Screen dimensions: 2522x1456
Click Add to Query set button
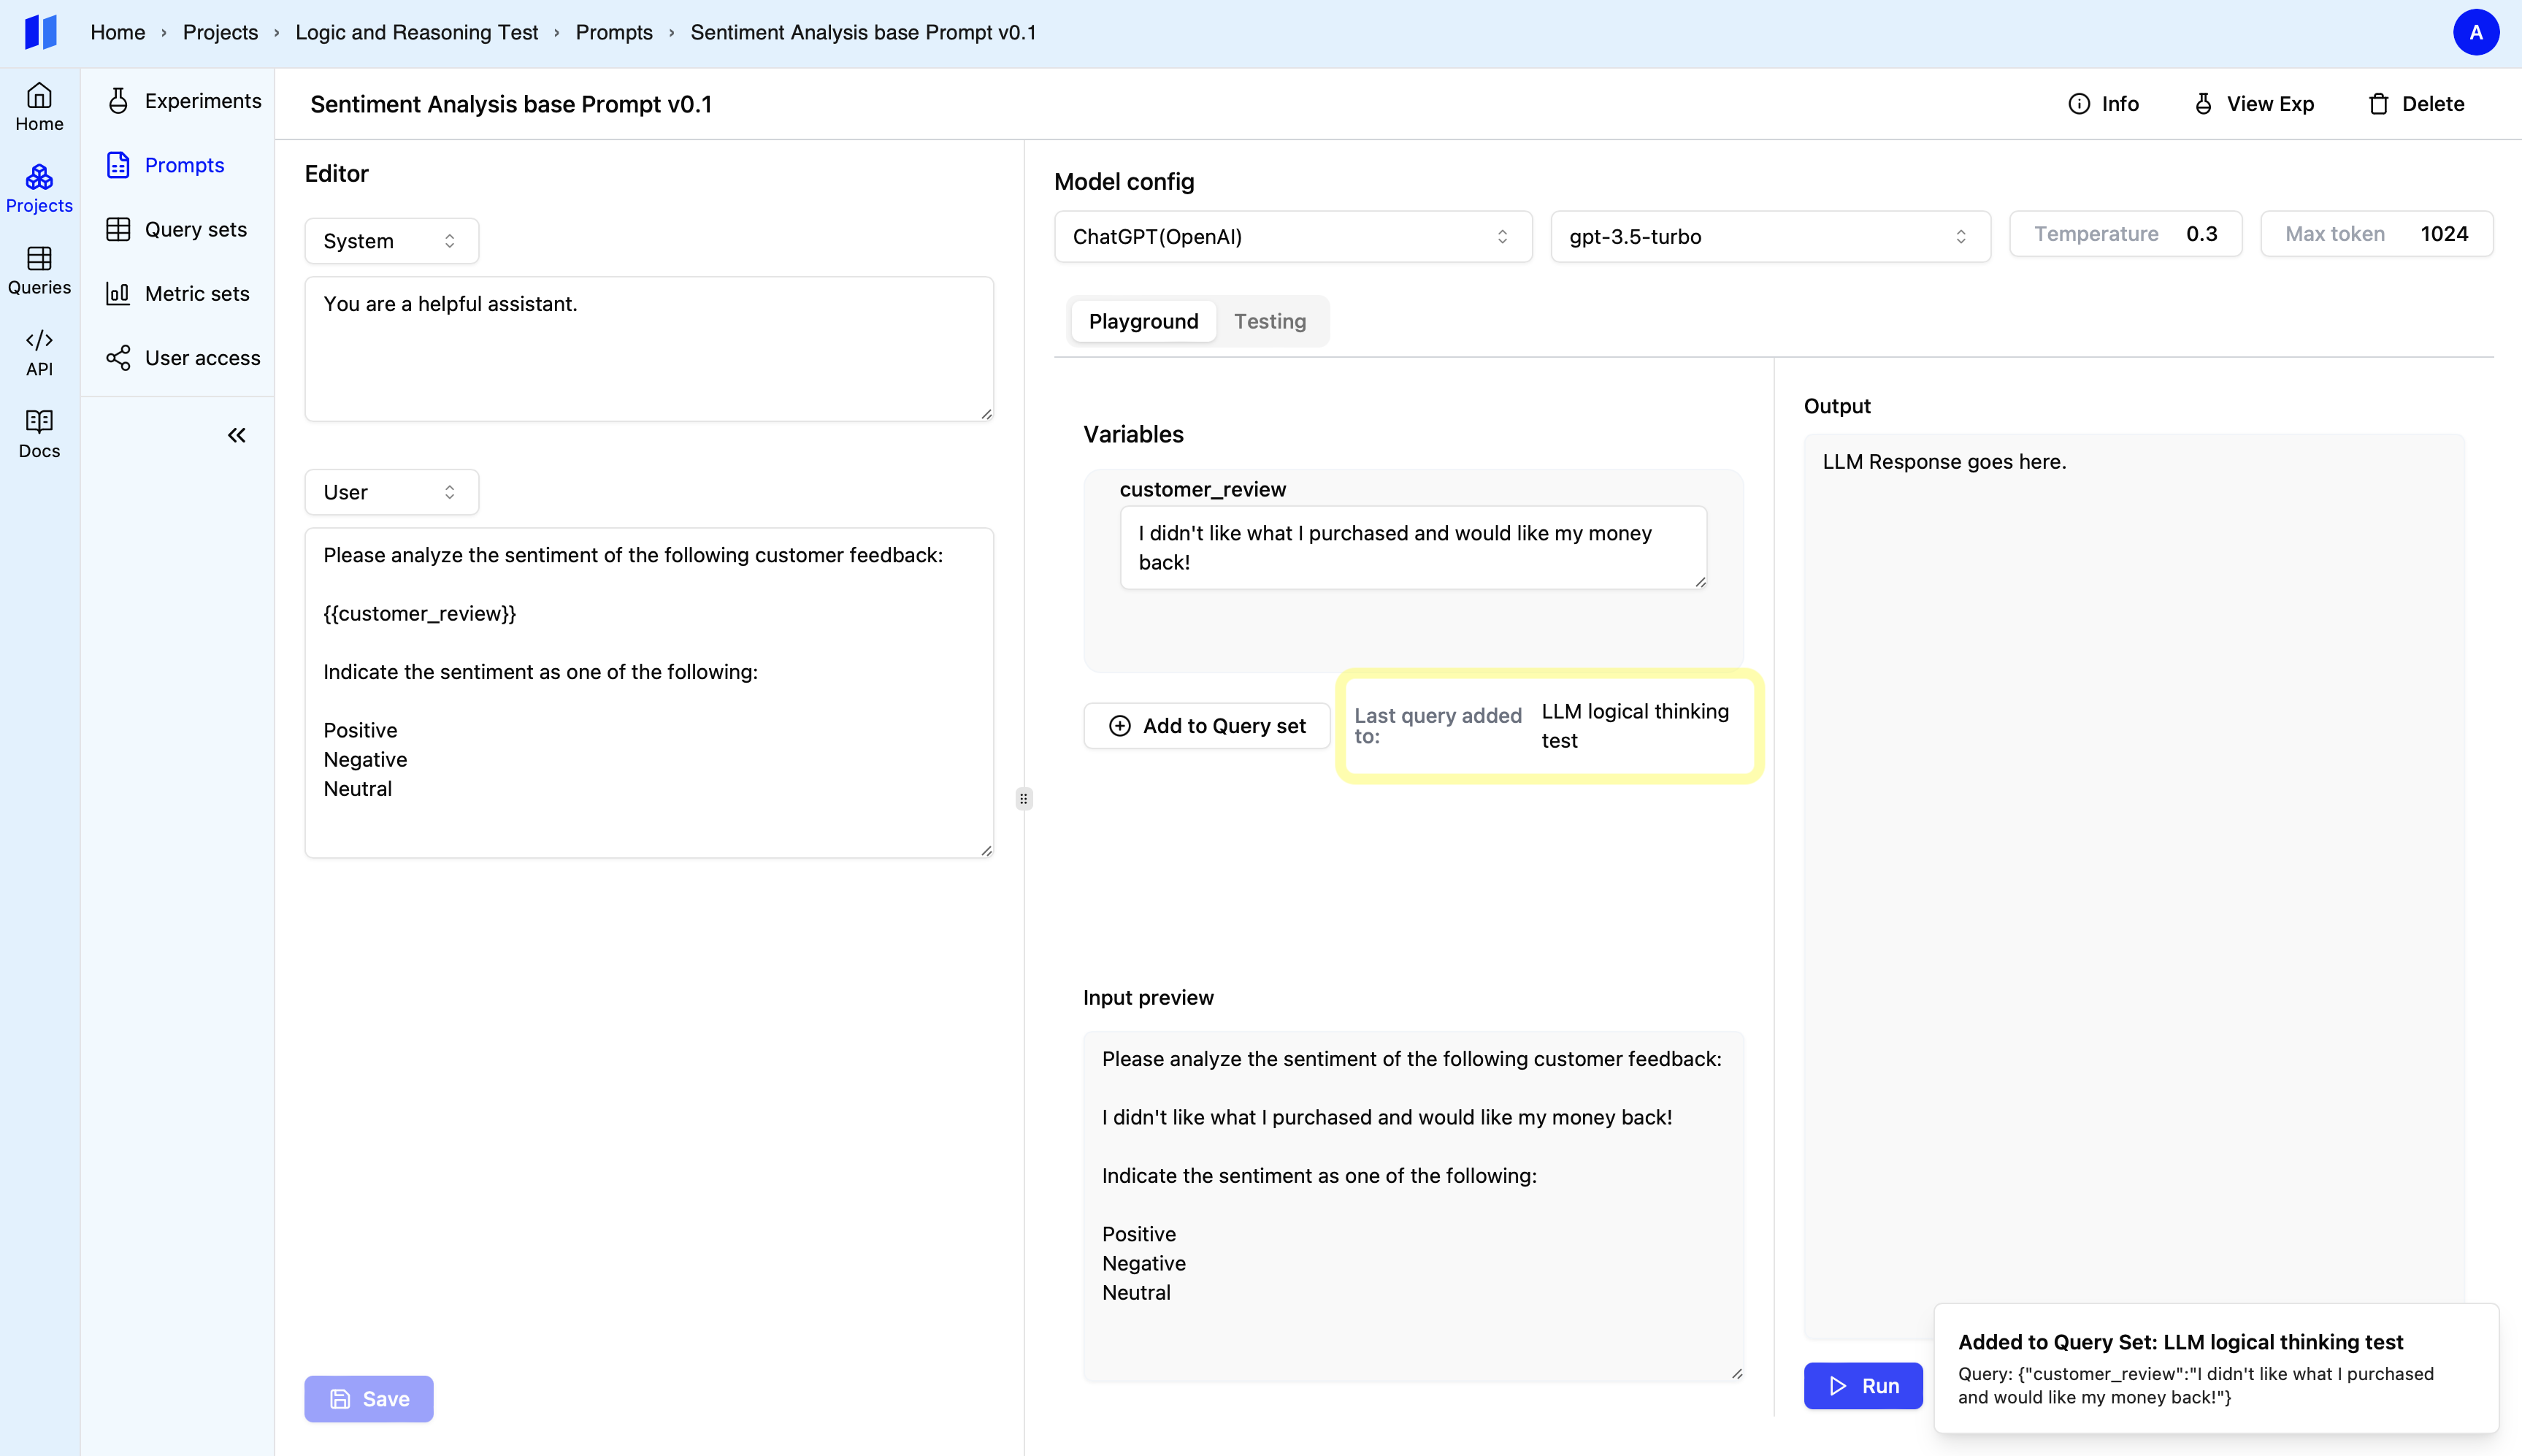click(1207, 726)
